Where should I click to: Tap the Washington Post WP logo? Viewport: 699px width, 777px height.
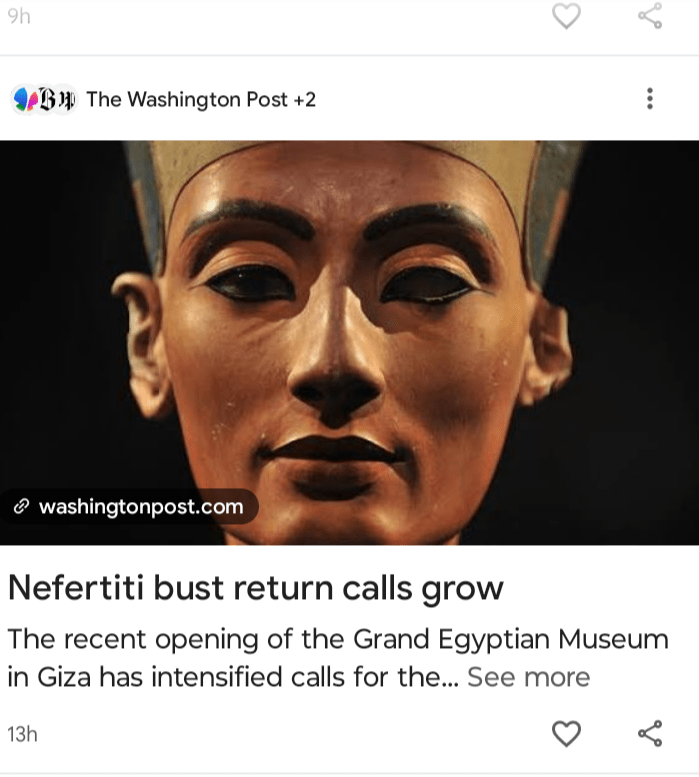(66, 100)
